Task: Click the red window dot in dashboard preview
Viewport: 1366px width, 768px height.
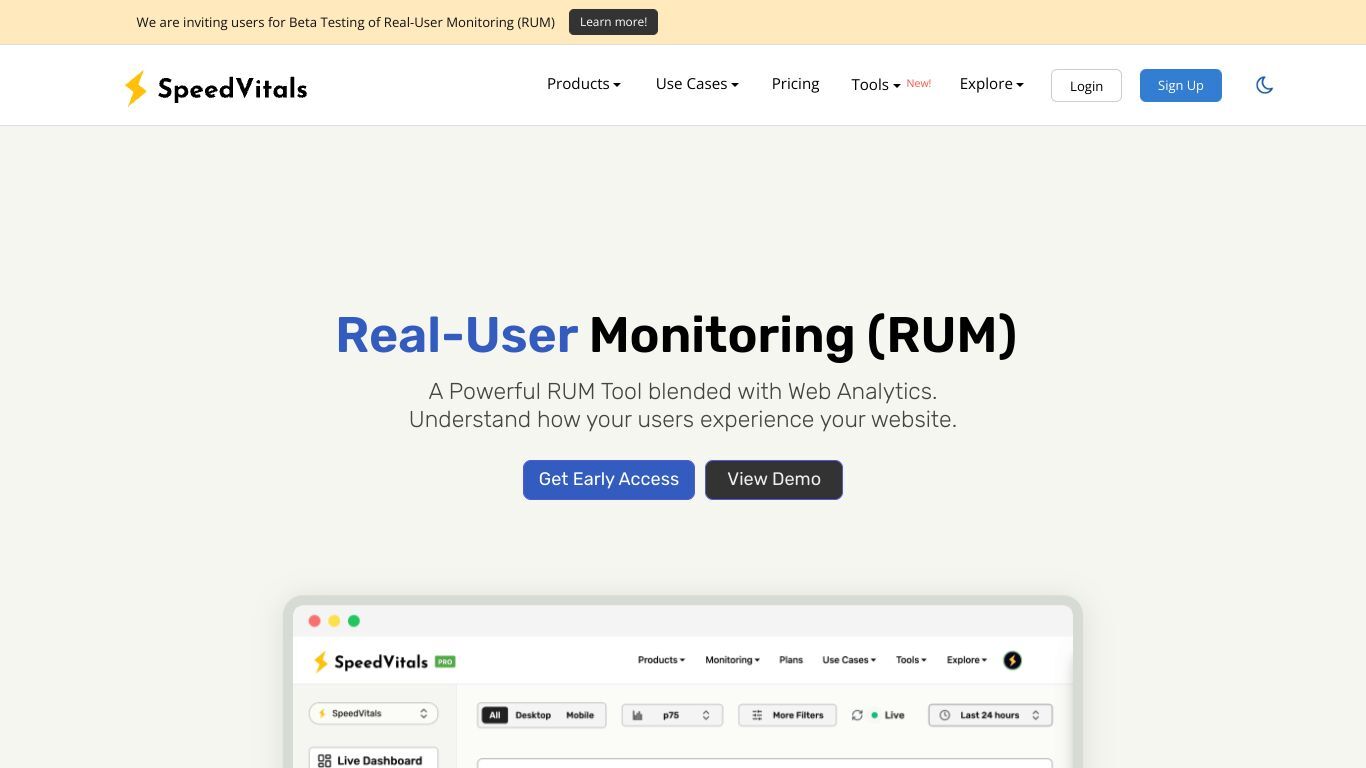Action: pyautogui.click(x=314, y=621)
